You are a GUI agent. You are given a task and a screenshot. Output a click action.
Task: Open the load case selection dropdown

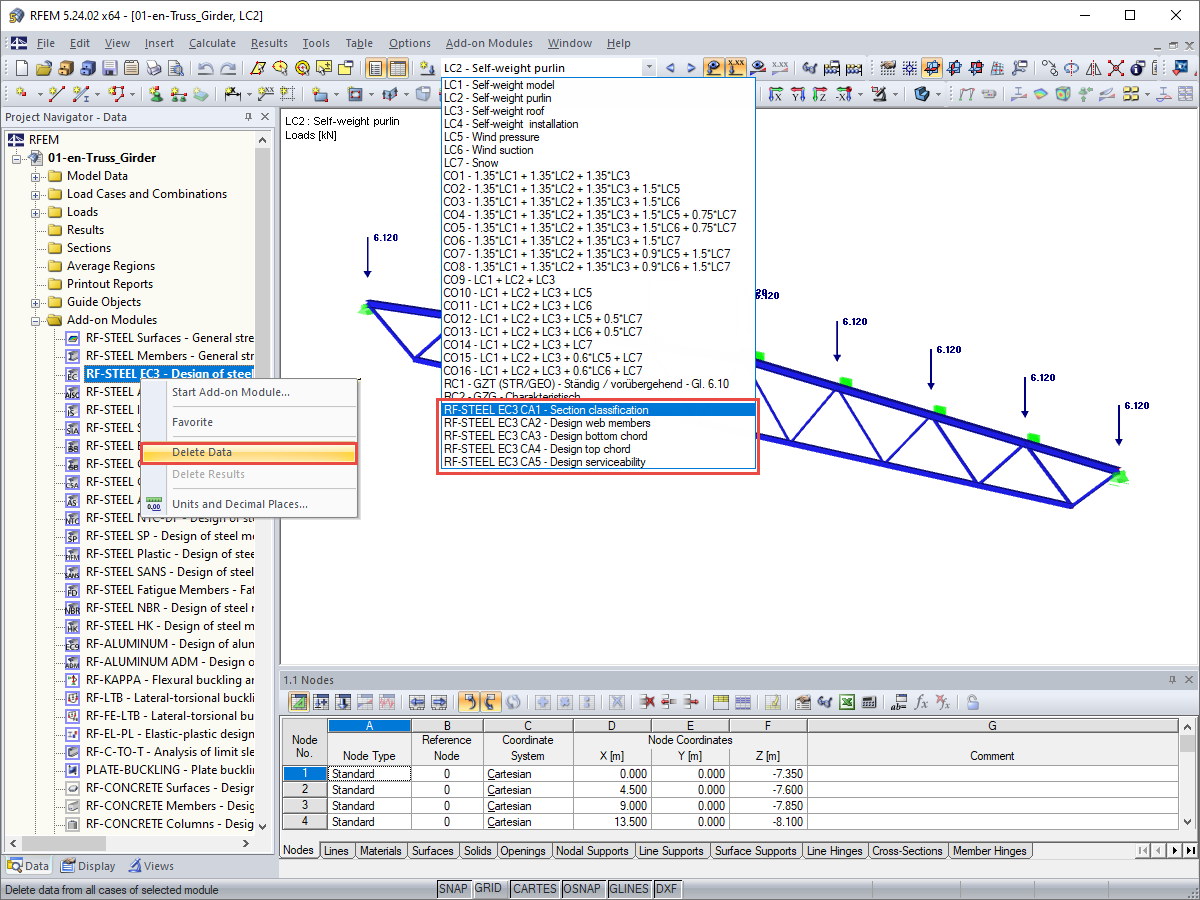[648, 68]
